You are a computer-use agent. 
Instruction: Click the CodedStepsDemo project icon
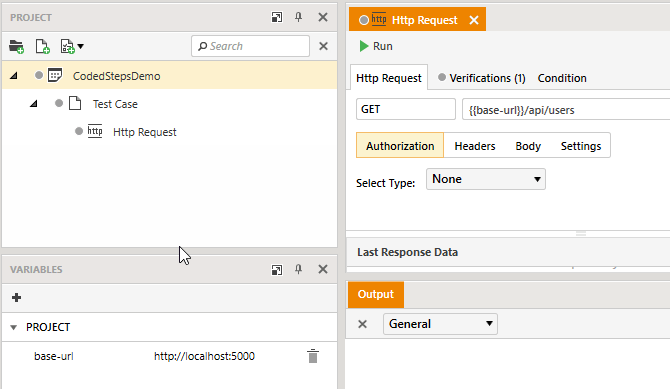55,76
